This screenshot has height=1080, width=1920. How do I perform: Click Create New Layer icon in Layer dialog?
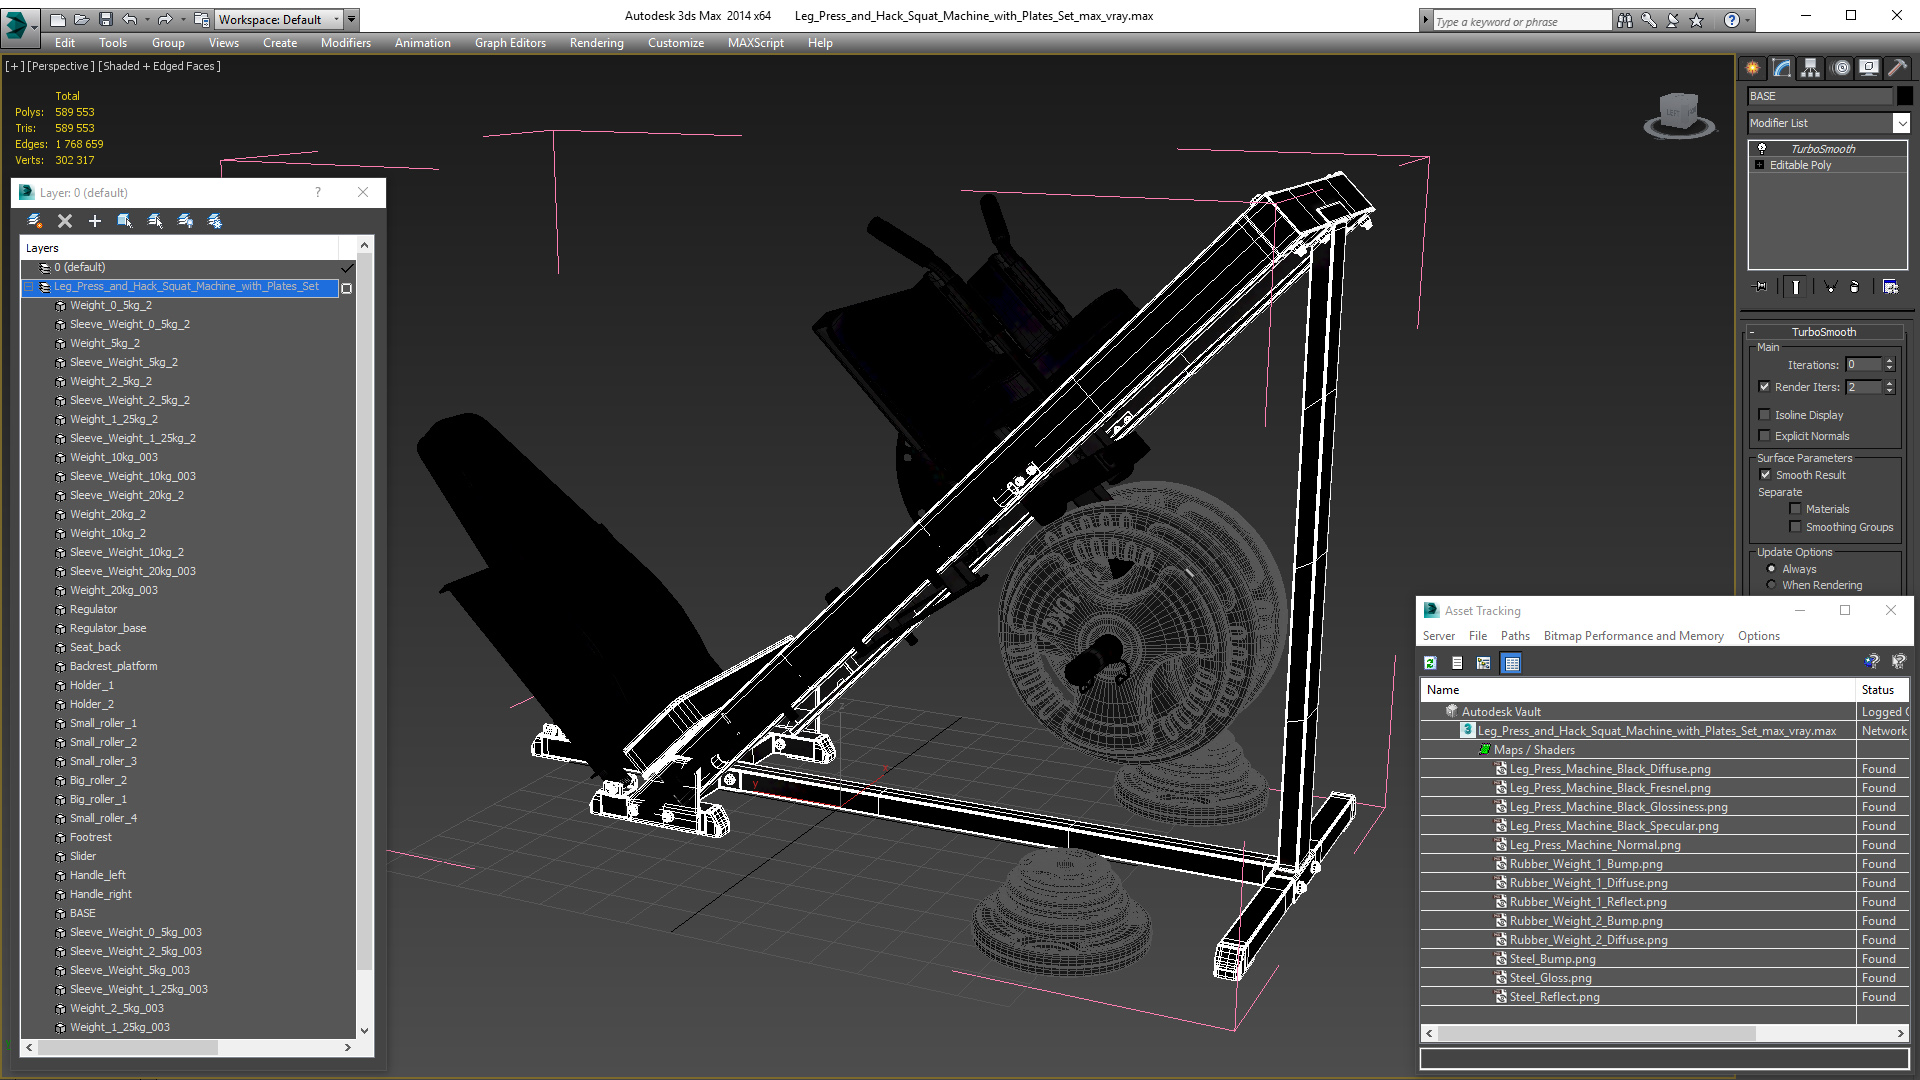(x=34, y=221)
